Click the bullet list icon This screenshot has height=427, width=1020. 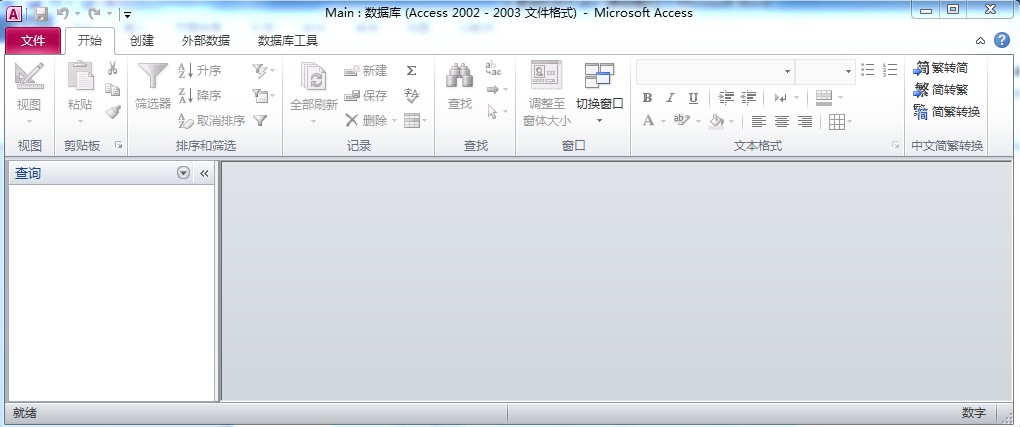coord(868,70)
